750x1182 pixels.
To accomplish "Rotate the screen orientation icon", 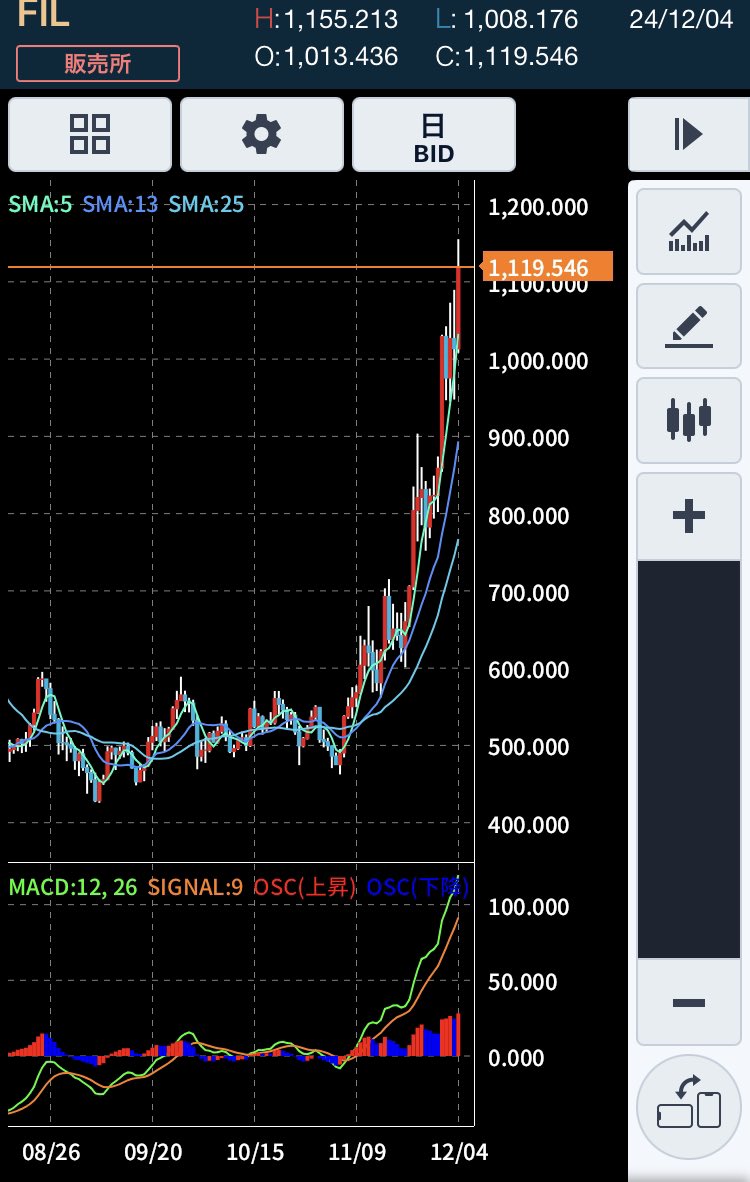I will [x=689, y=1107].
